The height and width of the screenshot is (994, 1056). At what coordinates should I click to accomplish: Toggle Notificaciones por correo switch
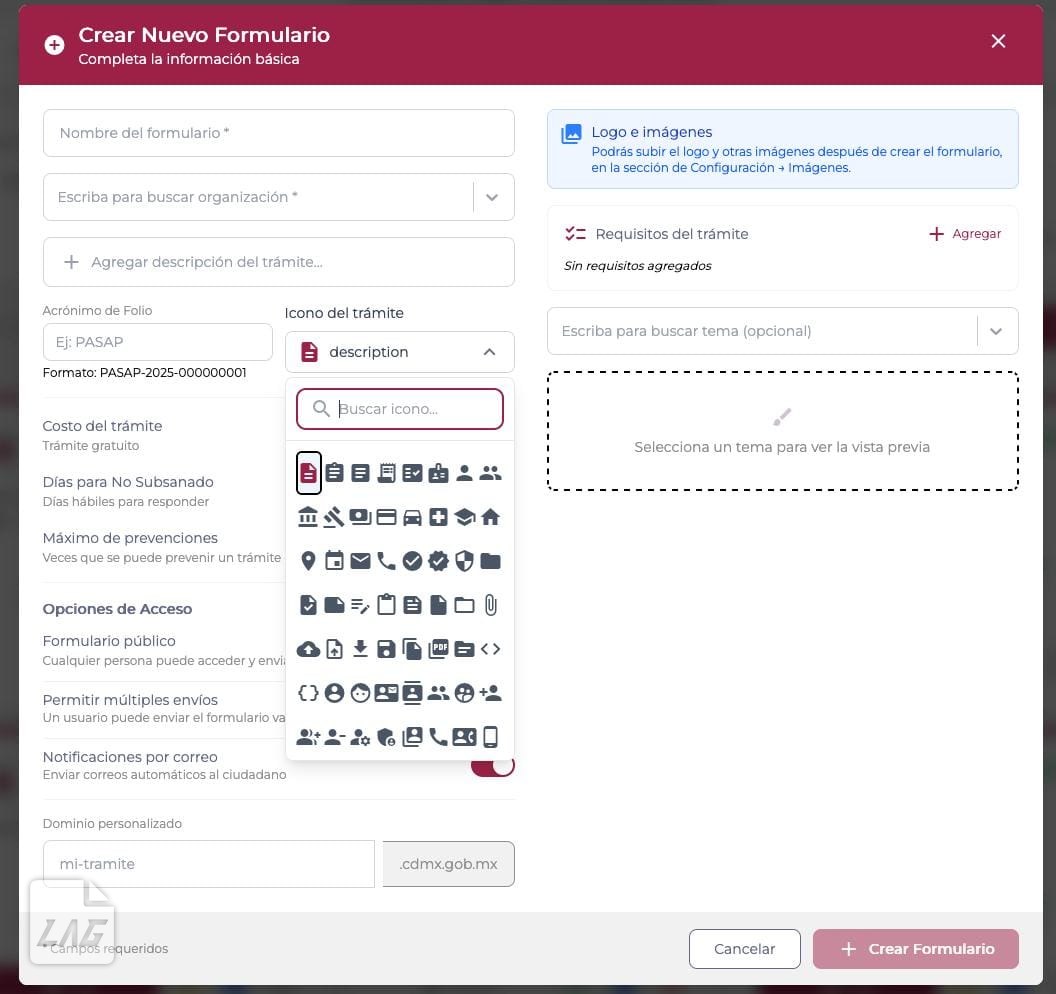tap(492, 766)
